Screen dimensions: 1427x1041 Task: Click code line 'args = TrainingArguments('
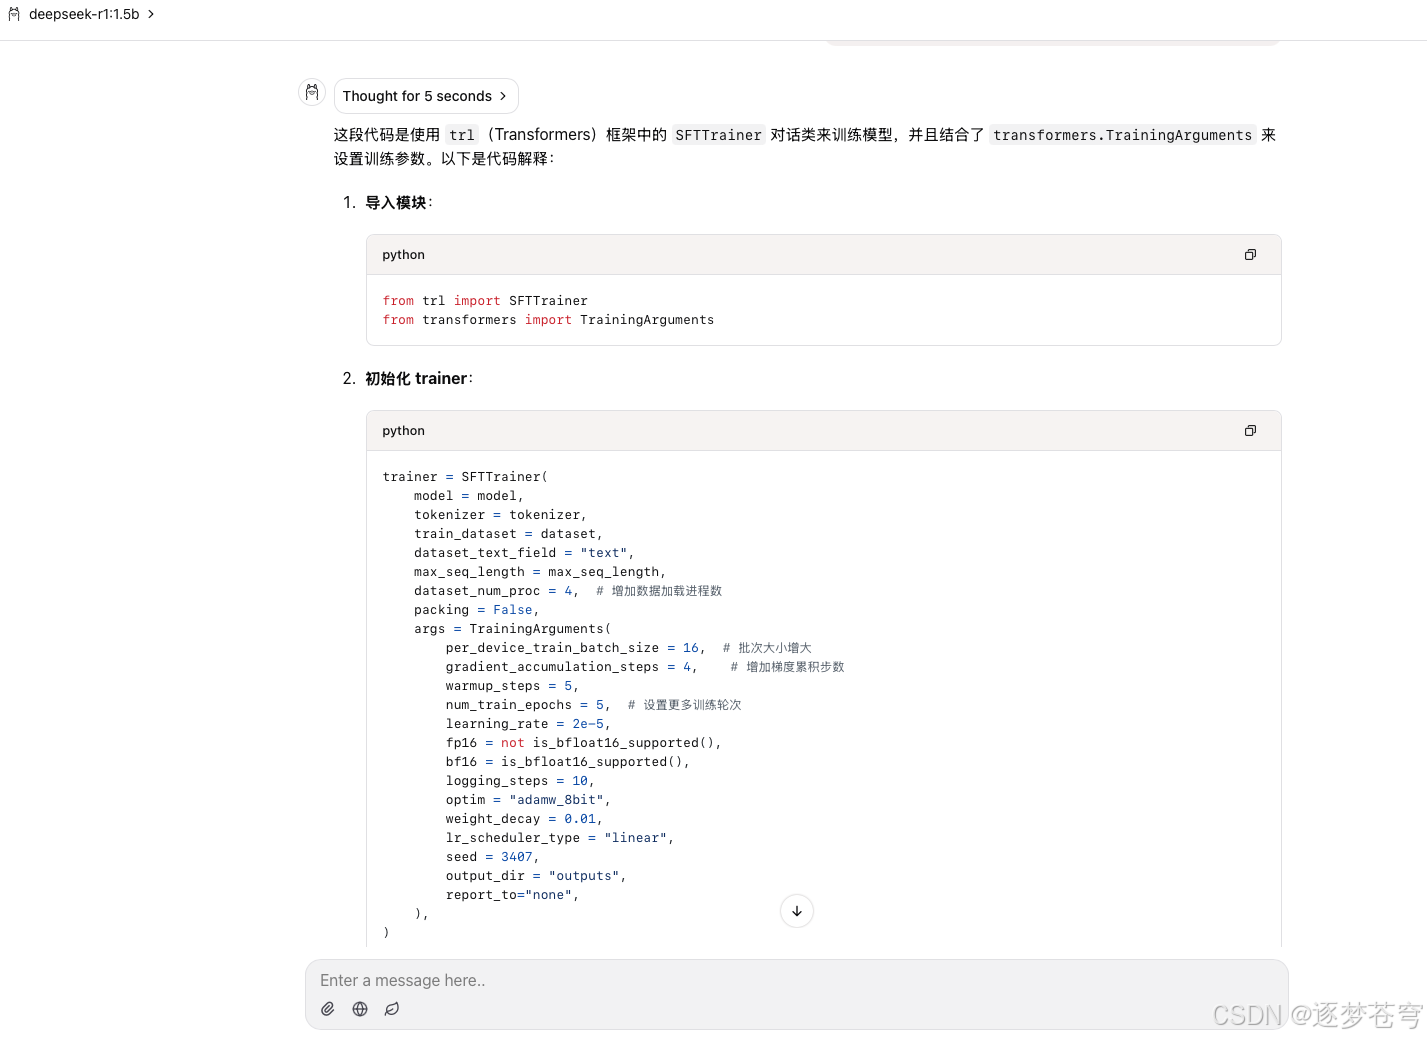pyautogui.click(x=512, y=629)
